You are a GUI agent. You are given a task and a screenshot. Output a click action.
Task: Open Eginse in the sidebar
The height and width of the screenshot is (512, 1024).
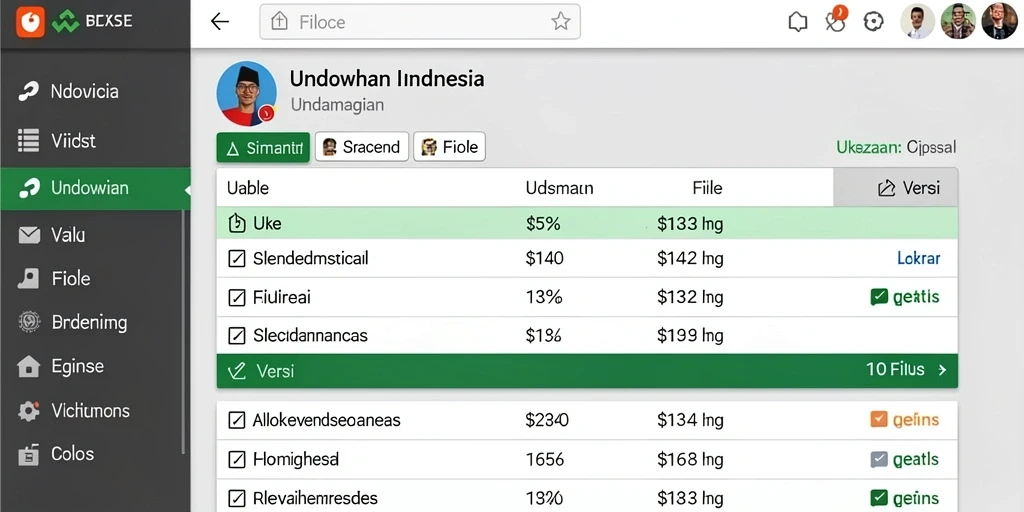[95, 366]
